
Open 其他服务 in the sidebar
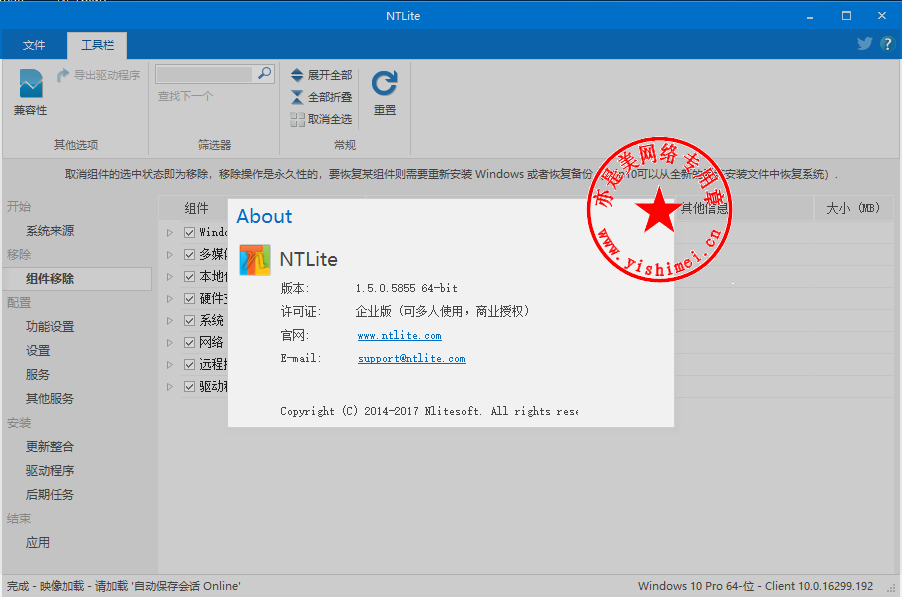click(x=50, y=399)
